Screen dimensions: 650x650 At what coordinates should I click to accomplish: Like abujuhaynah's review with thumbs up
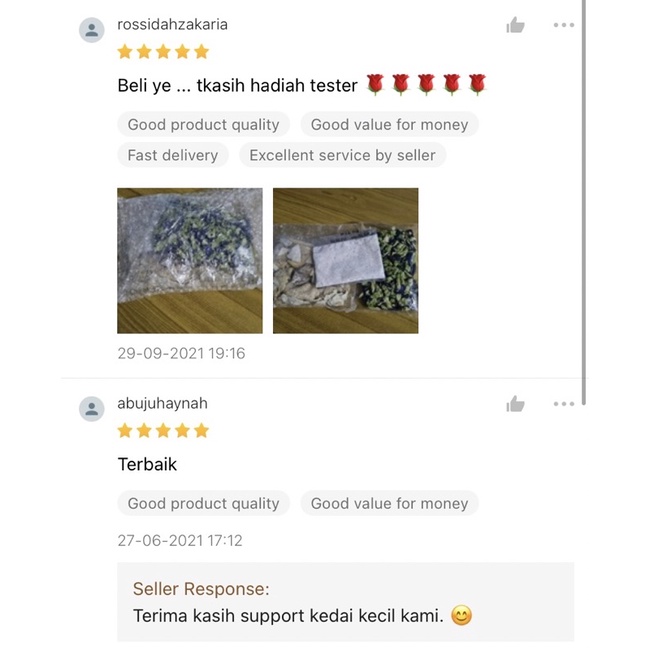click(x=515, y=404)
